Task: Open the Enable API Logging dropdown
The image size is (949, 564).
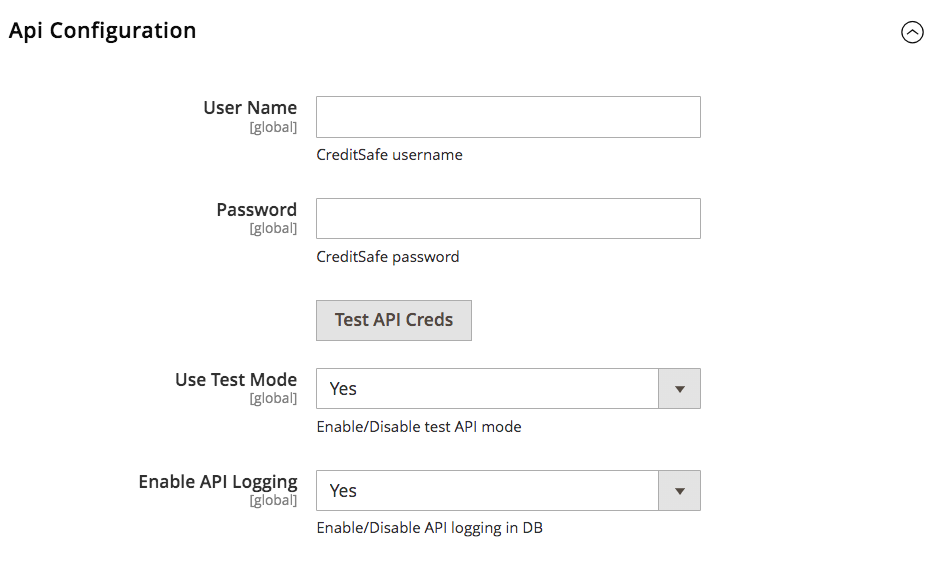Action: pos(488,491)
